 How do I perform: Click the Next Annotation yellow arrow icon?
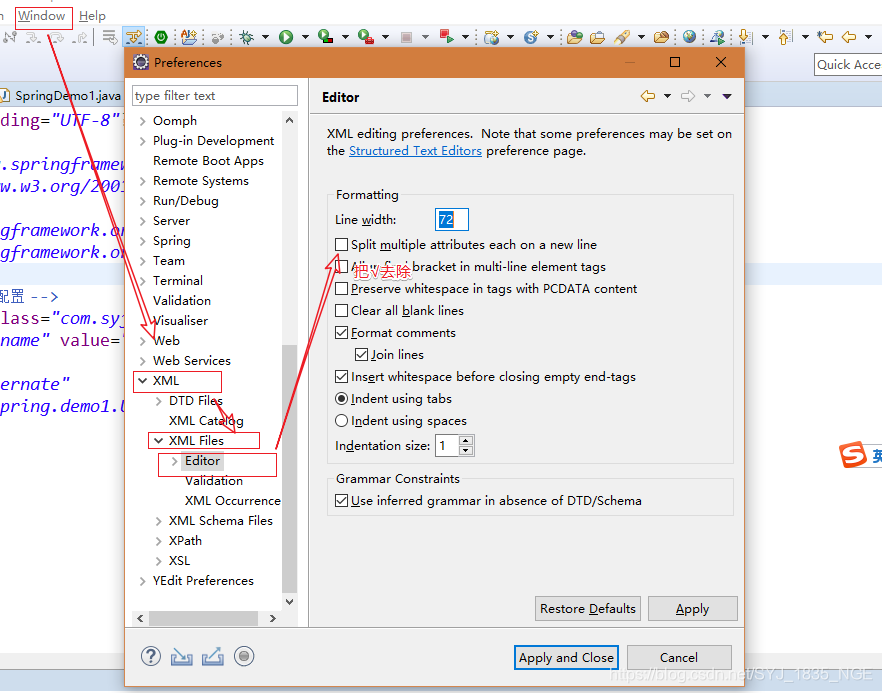[745, 37]
